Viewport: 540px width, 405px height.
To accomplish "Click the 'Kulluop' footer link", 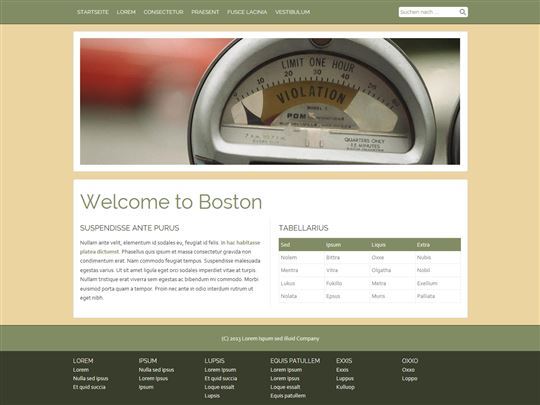I will [x=345, y=387].
